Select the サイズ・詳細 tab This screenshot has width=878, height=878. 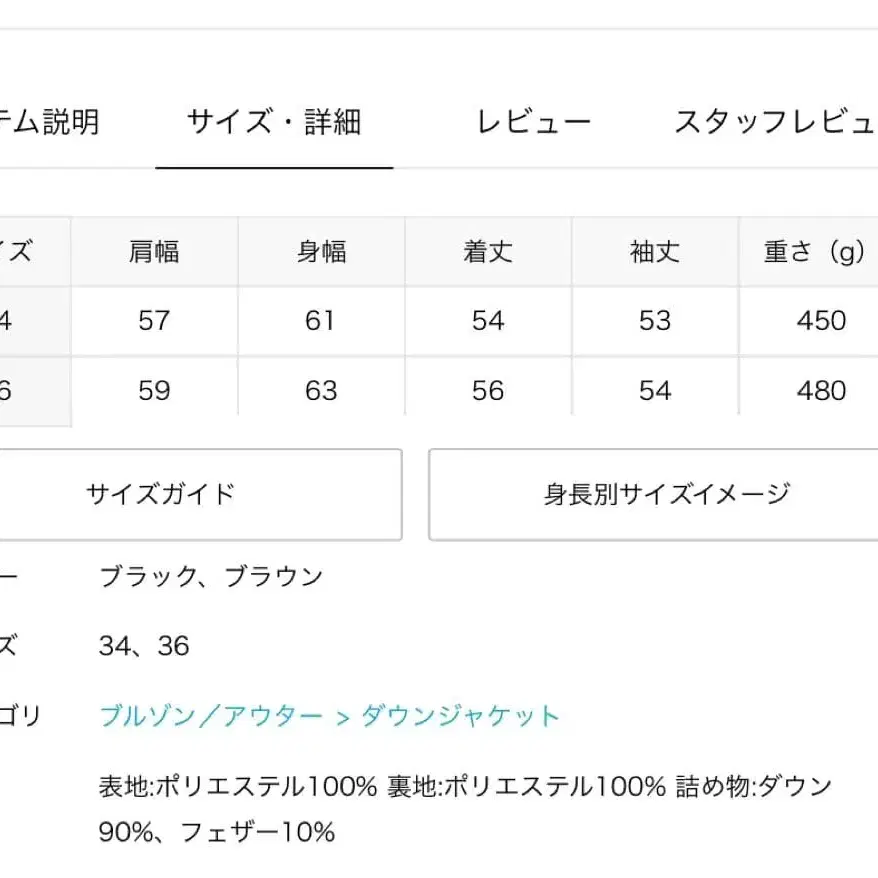(274, 123)
